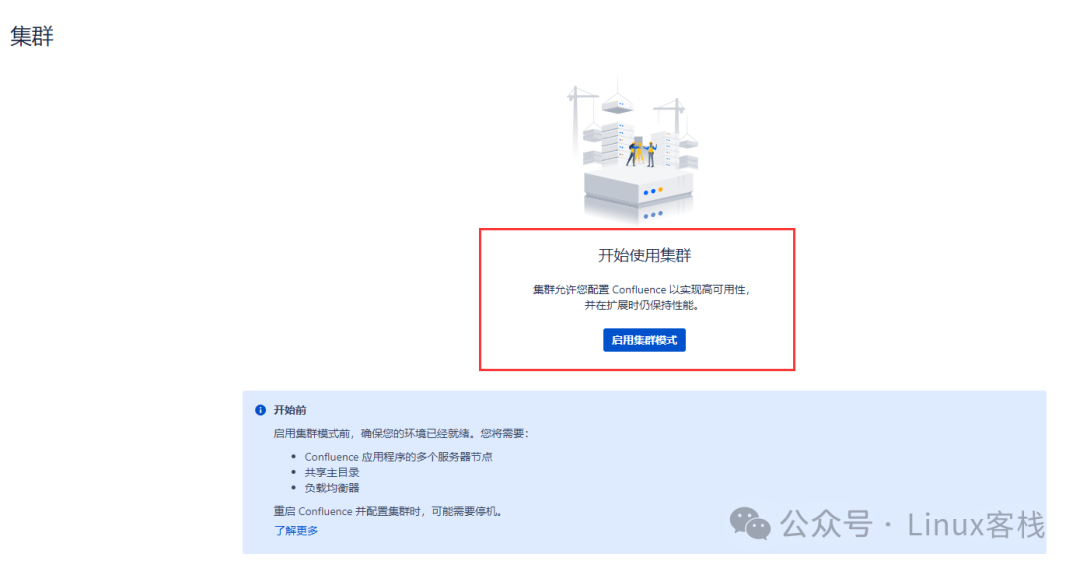The image size is (1080, 568).
Task: Click the 集群允许您配置 Confluence description line
Action: (641, 290)
